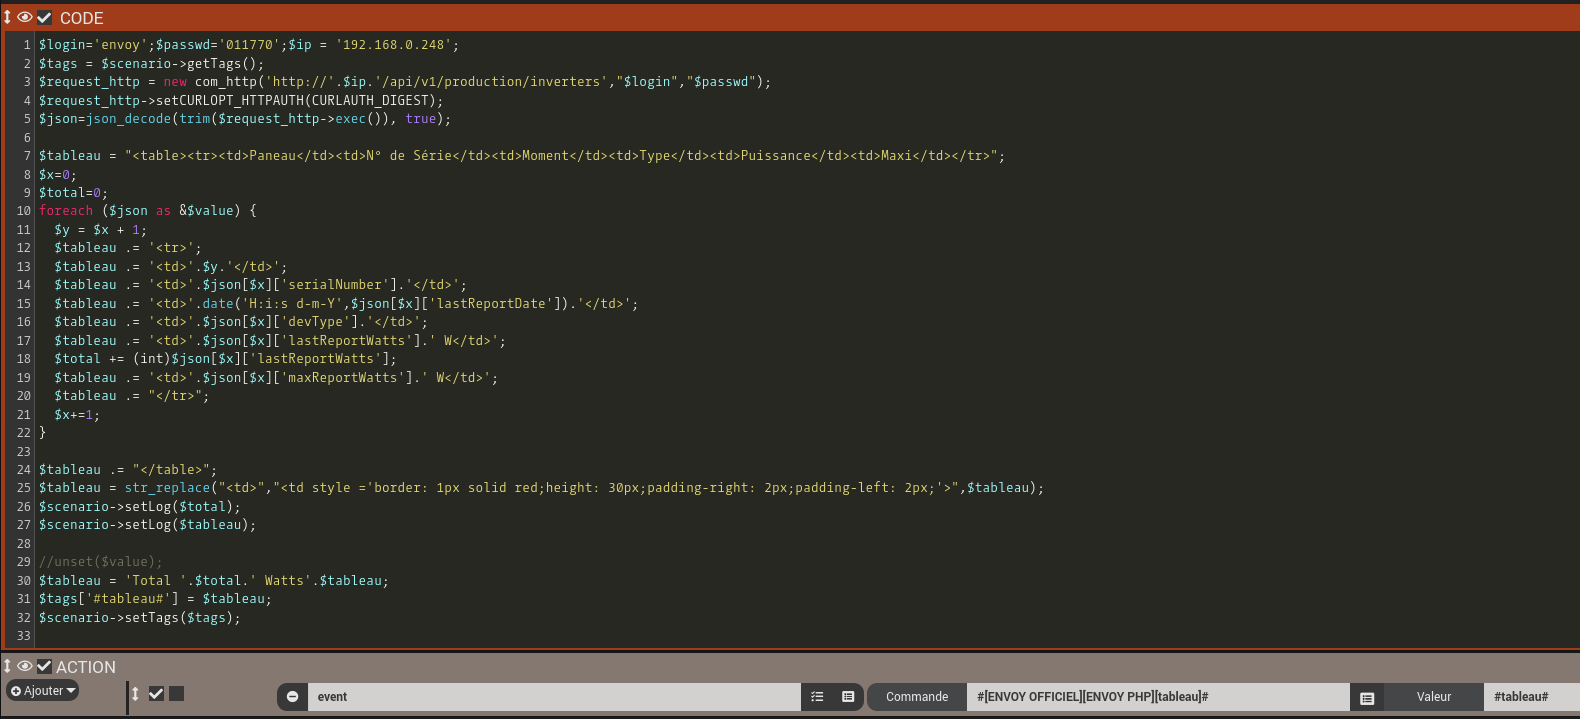1580x719 pixels.
Task: Click the Valeur field containing #tableau#
Action: point(1530,697)
